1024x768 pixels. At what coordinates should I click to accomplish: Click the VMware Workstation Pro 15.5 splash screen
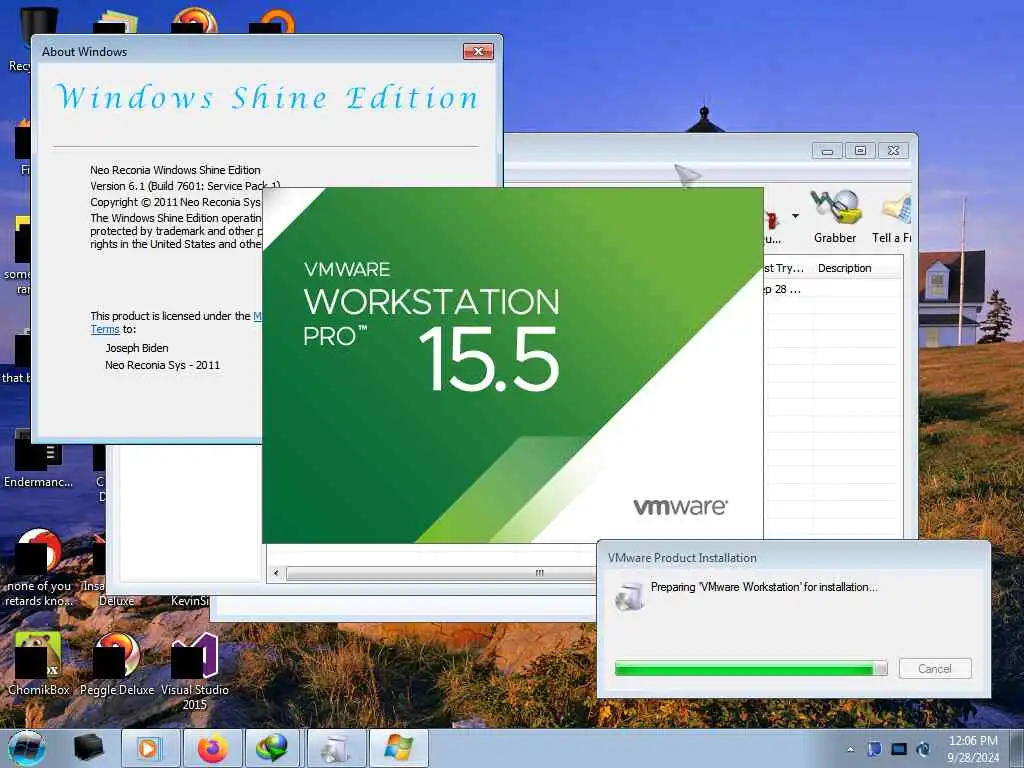513,365
